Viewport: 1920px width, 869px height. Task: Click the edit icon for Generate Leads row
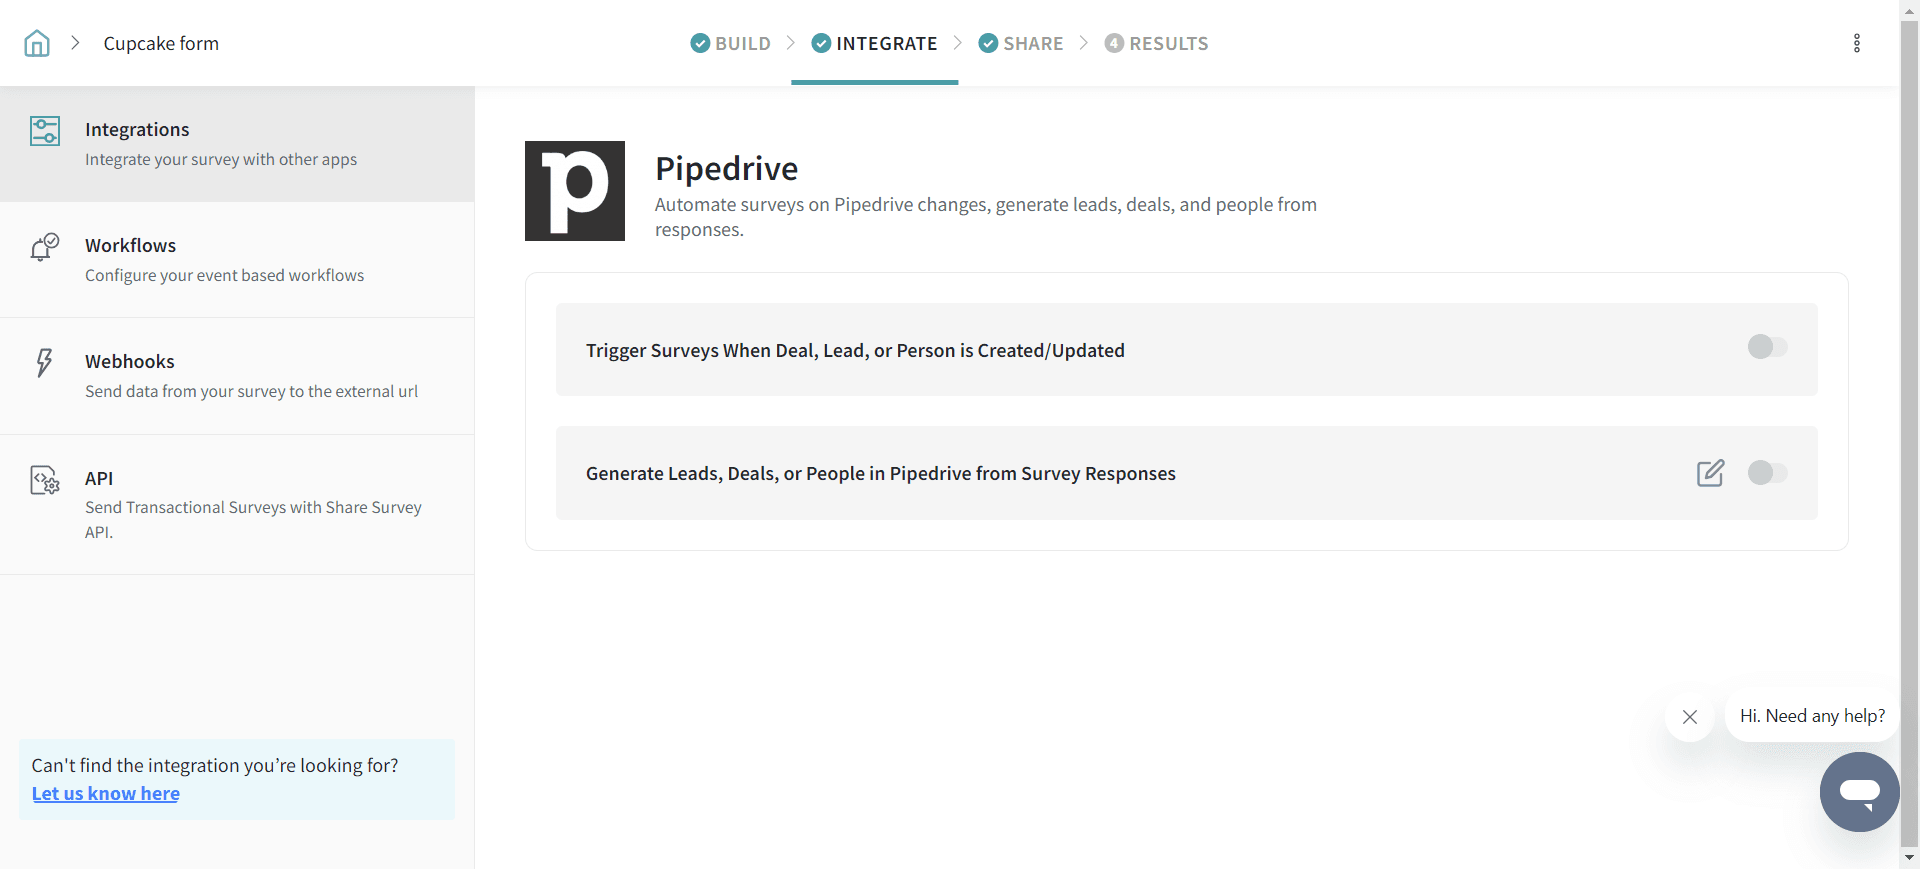[1710, 473]
